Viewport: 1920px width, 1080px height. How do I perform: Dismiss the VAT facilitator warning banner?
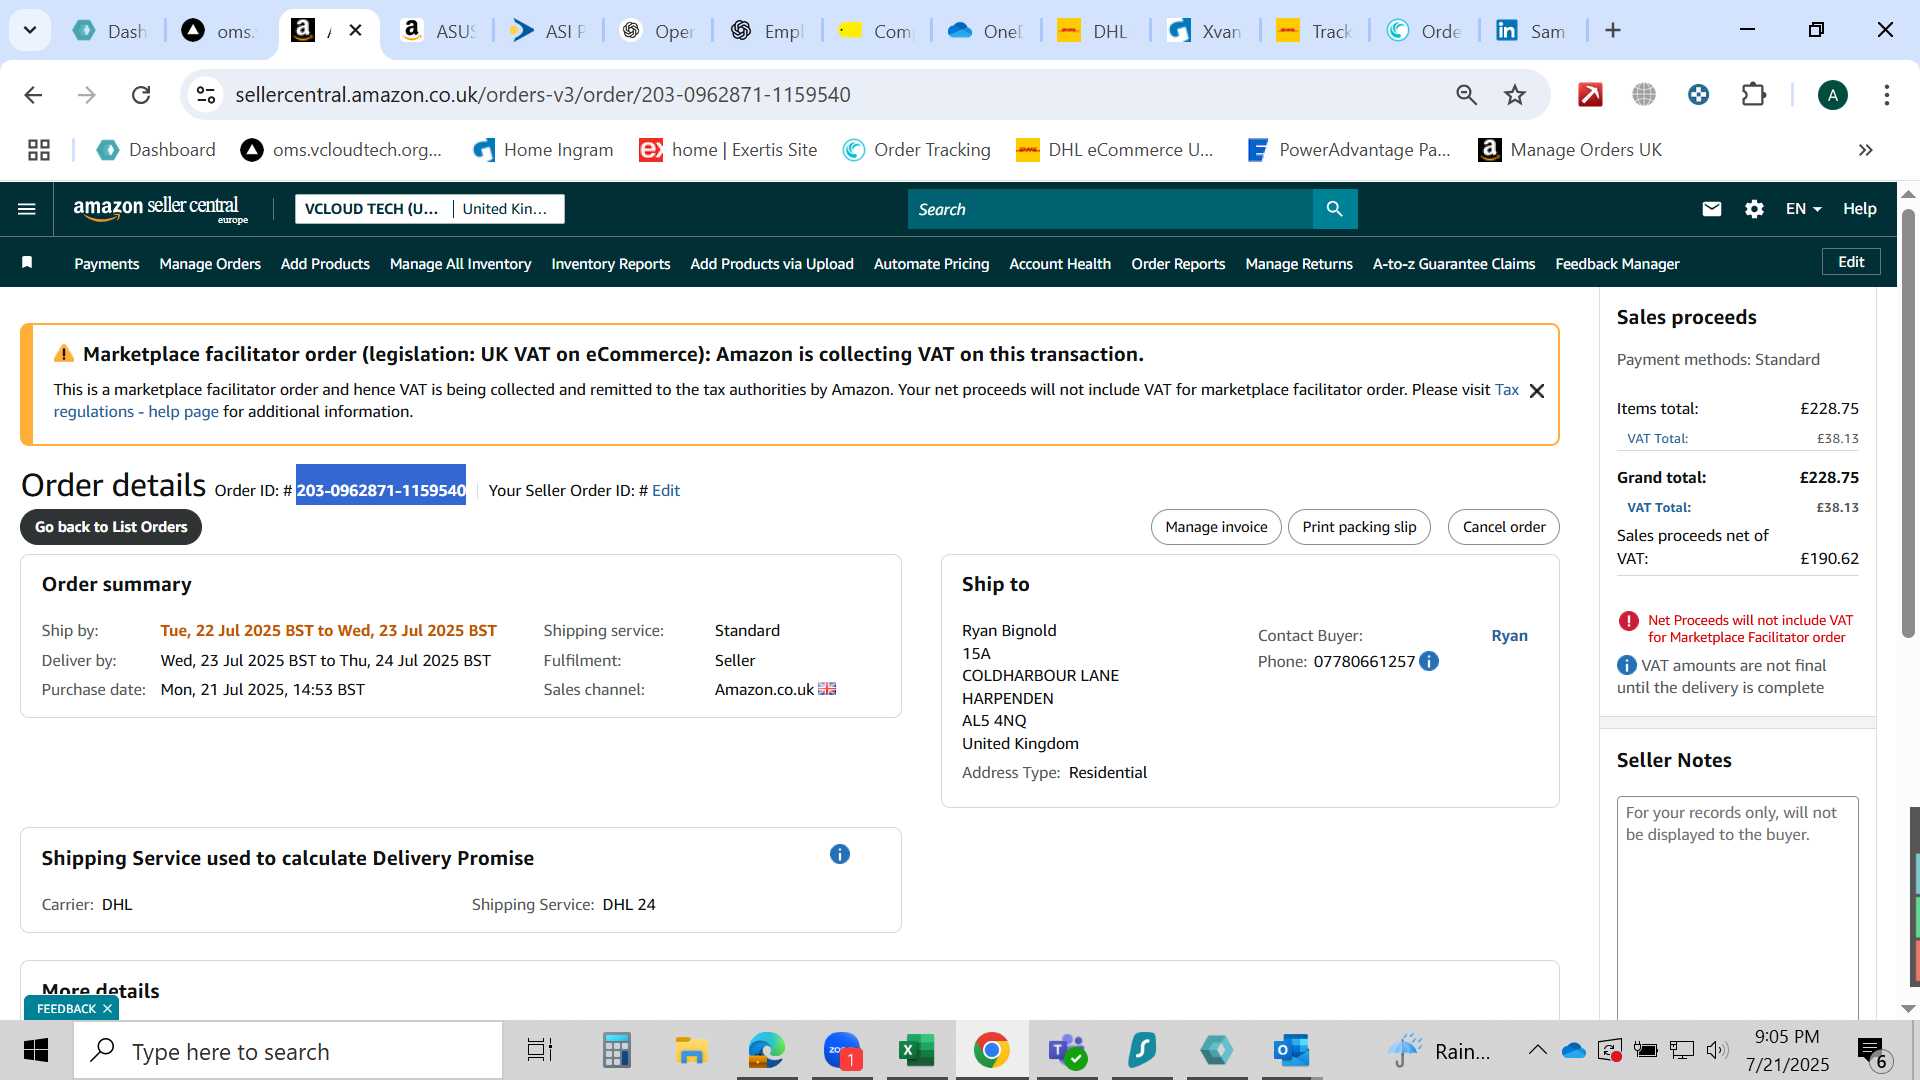(x=1537, y=391)
